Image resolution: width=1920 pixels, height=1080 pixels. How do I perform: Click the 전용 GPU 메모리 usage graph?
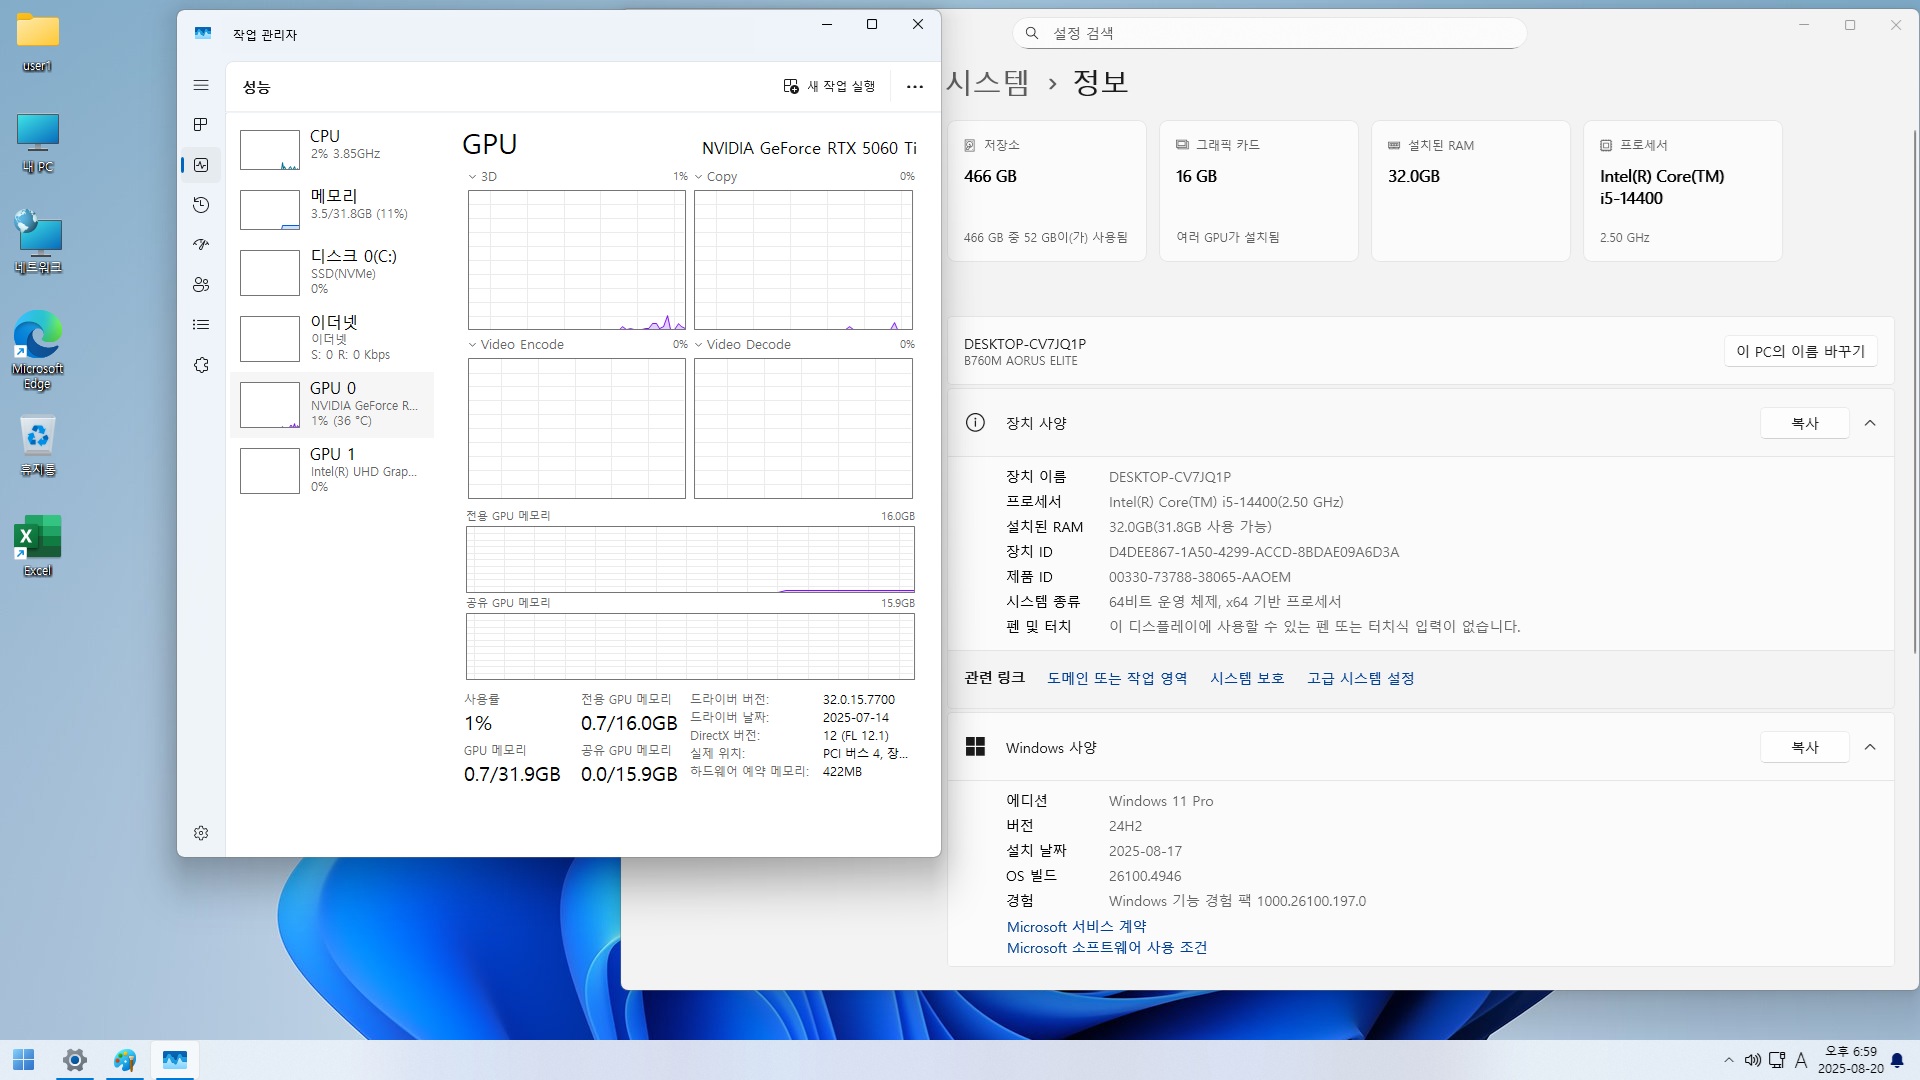(x=690, y=559)
